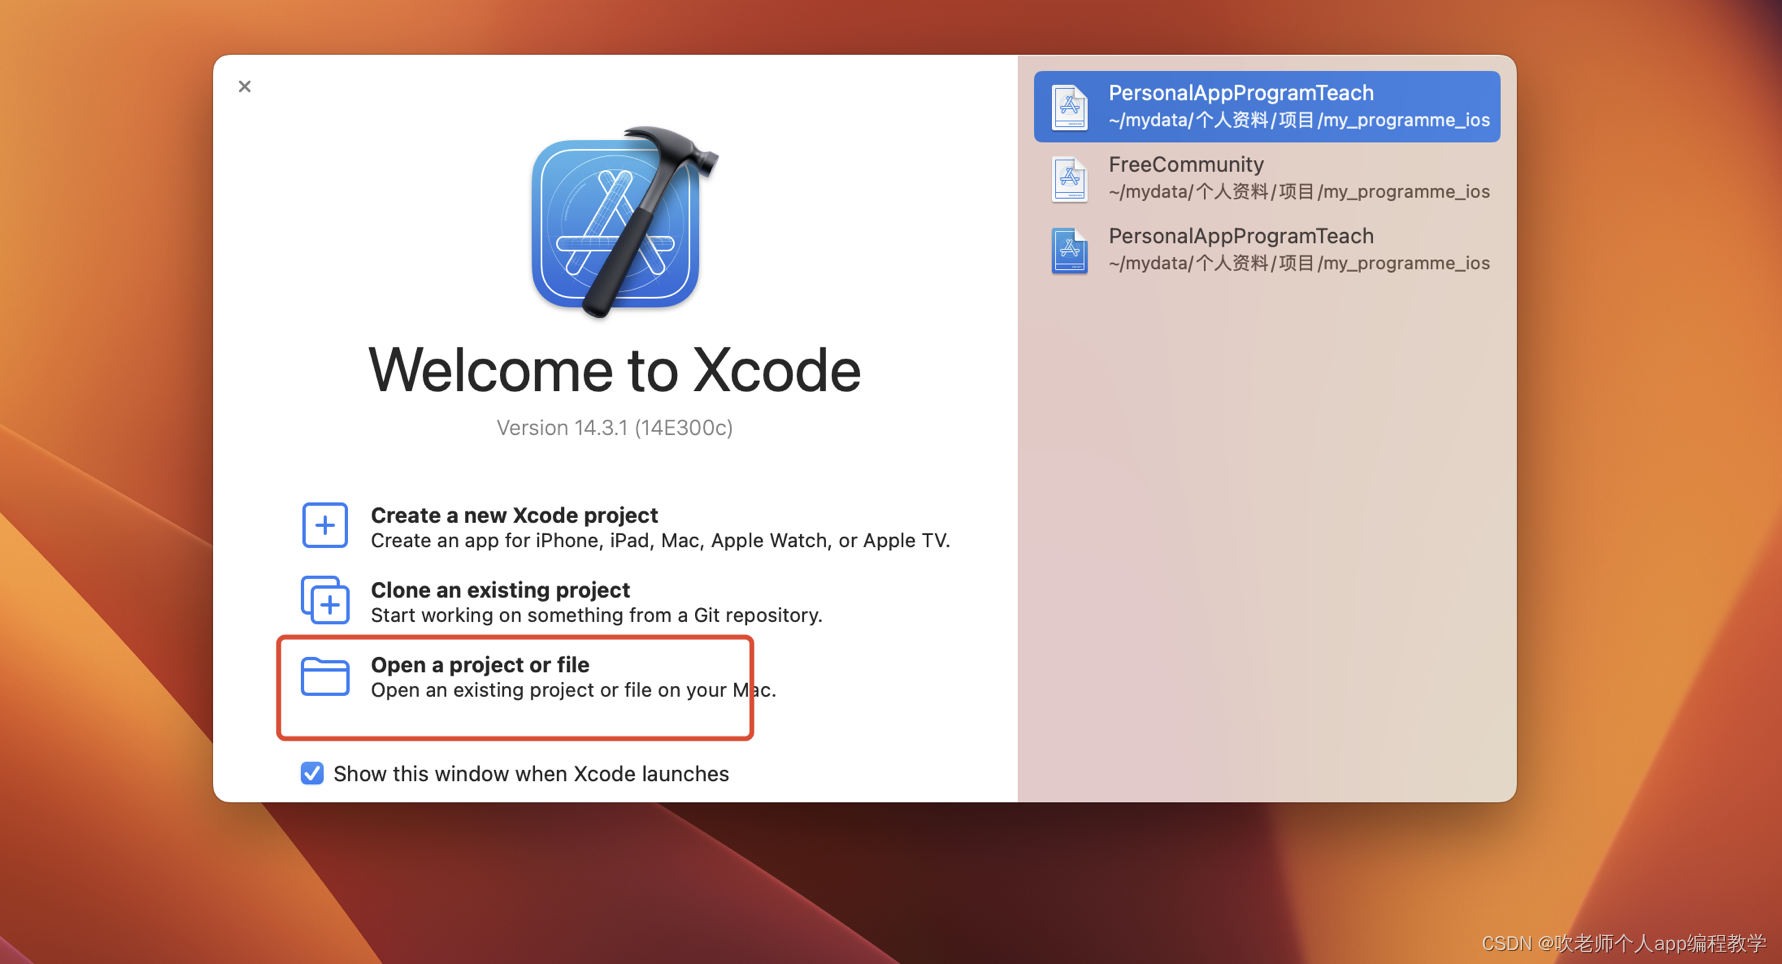This screenshot has width=1782, height=964.
Task: Click the path text under FreeCommunity
Action: (1299, 192)
